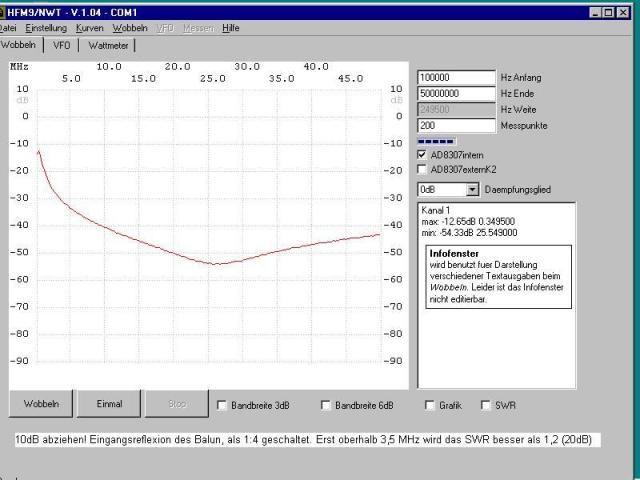The width and height of the screenshot is (640, 480).
Task: Click the blue sweep progress bar
Action: [435, 141]
